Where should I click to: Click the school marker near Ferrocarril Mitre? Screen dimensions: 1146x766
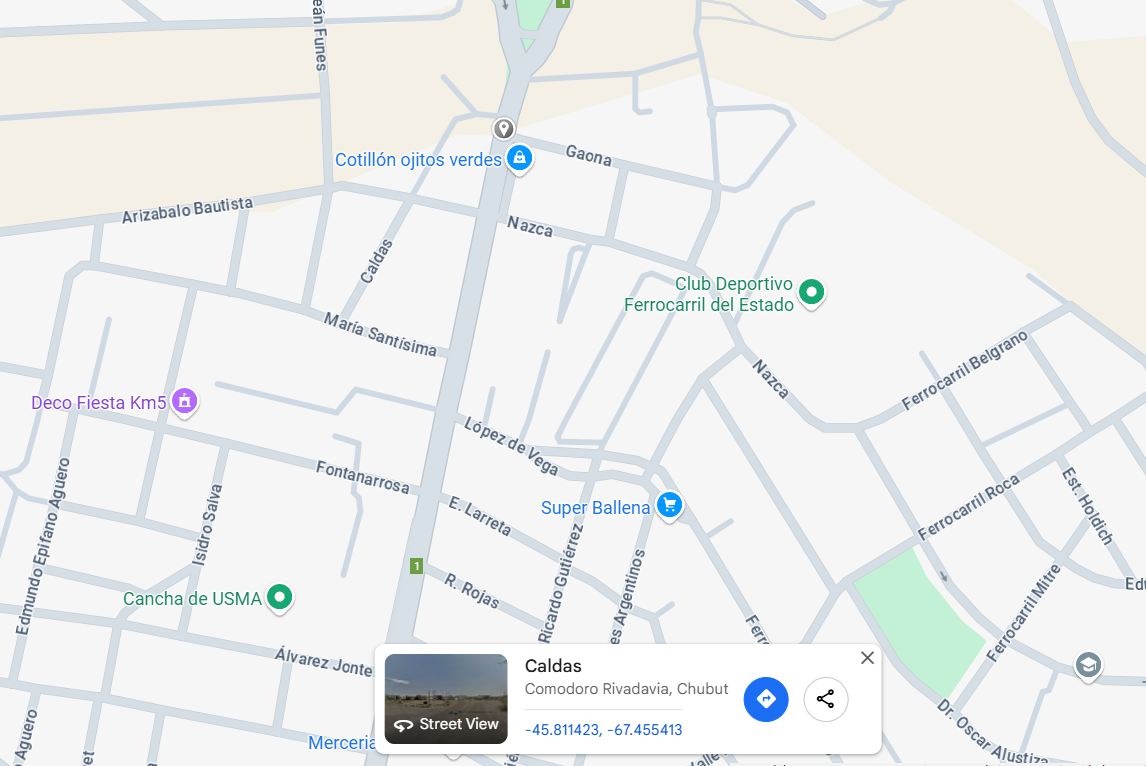pos(1088,666)
